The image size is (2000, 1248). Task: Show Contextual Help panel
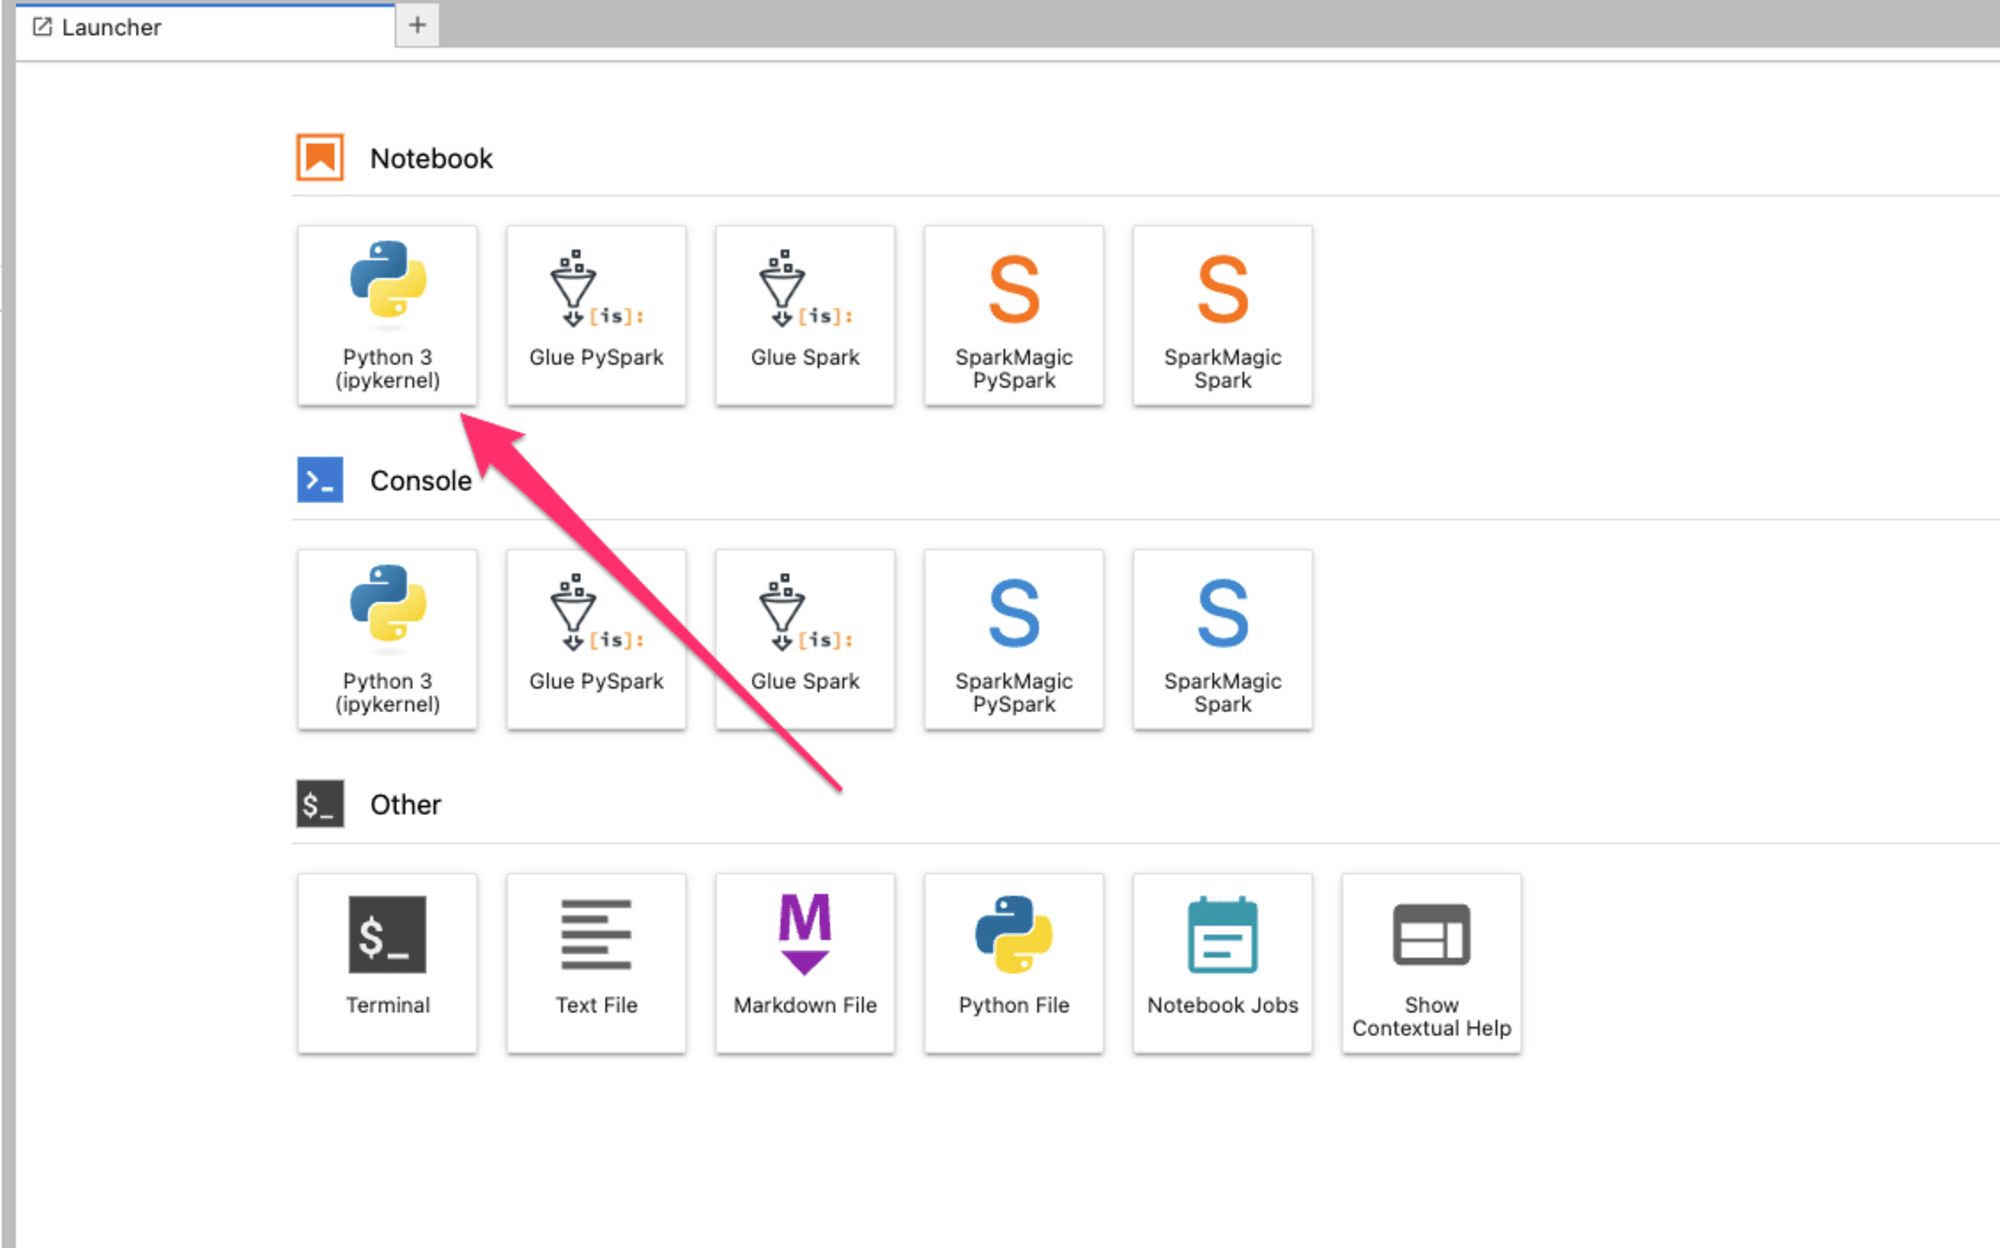1431,963
